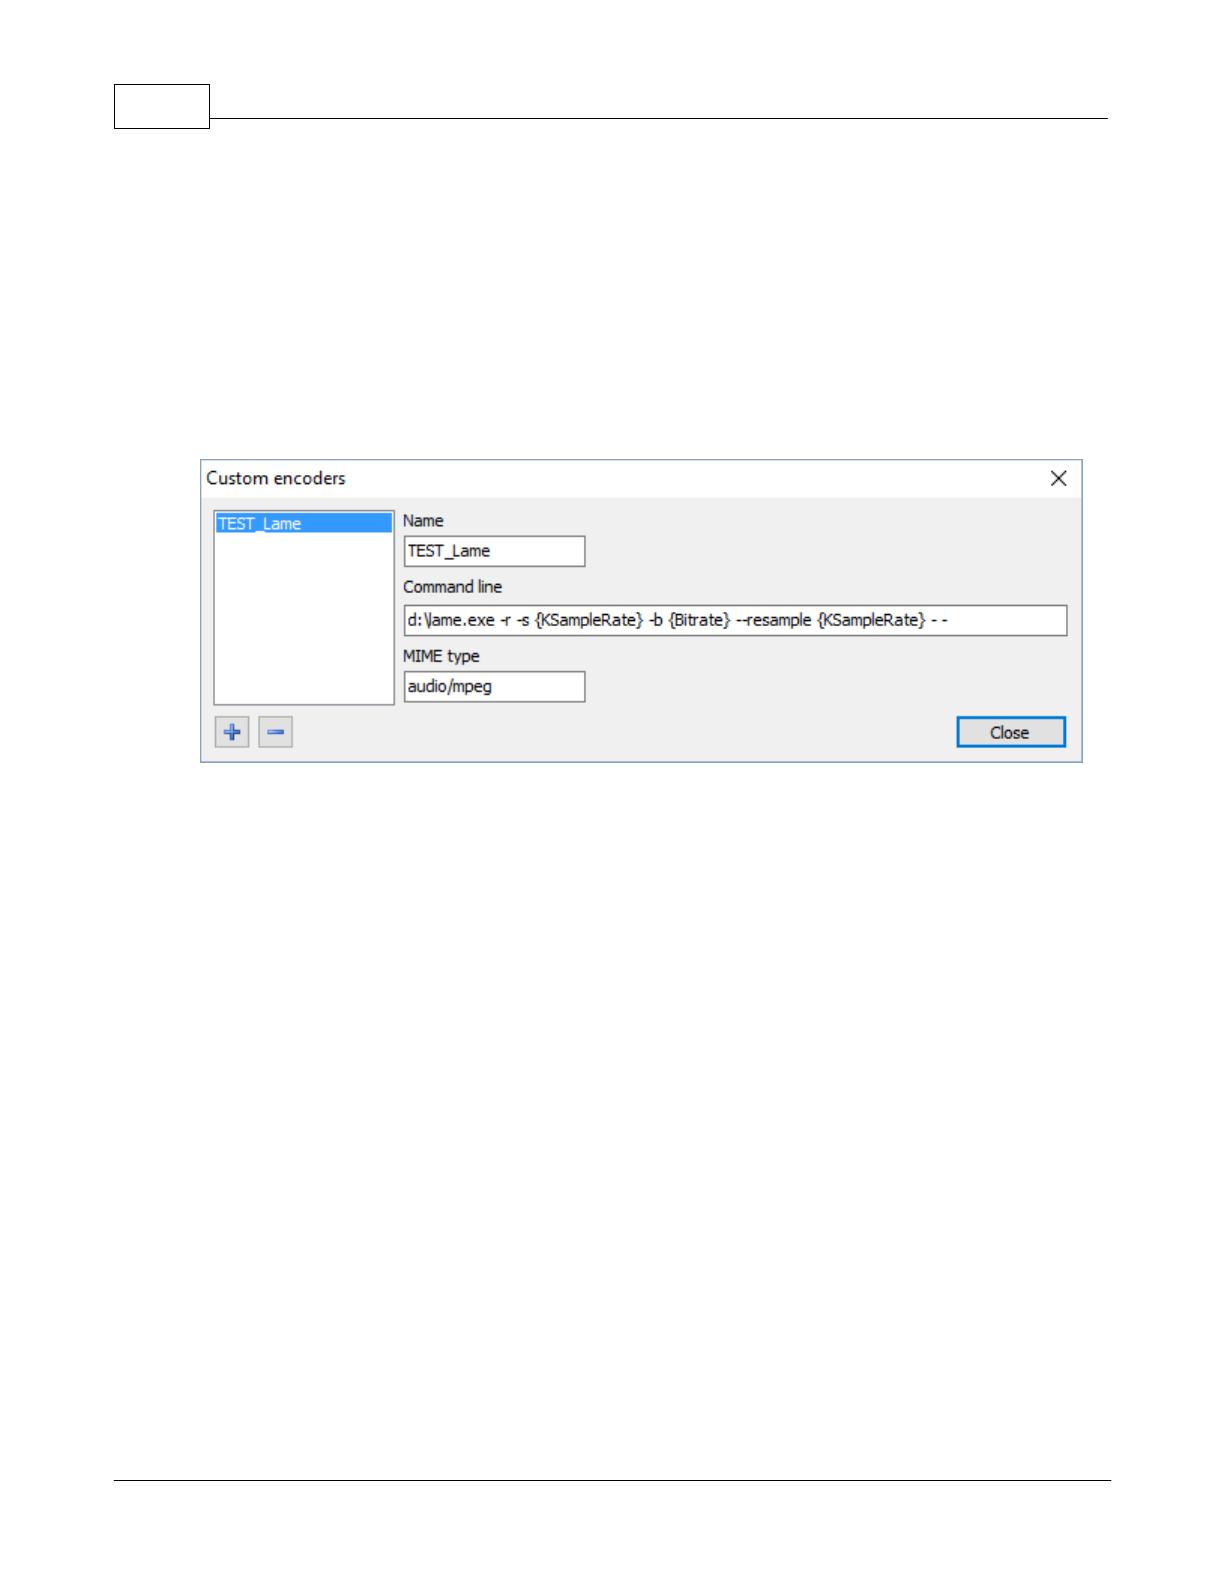Click the empty page header box

[162, 106]
